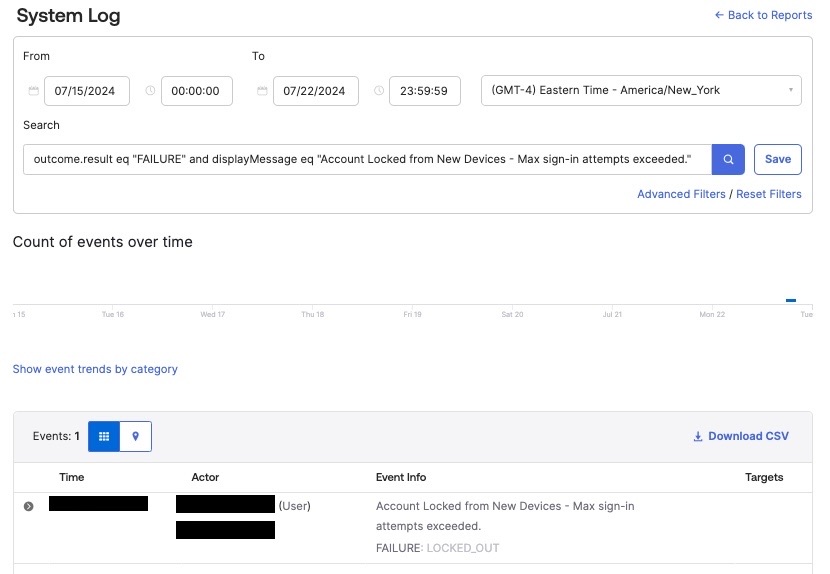The height and width of the screenshot is (574, 830).
Task: Expand the locked out event row
Action: pos(28,506)
